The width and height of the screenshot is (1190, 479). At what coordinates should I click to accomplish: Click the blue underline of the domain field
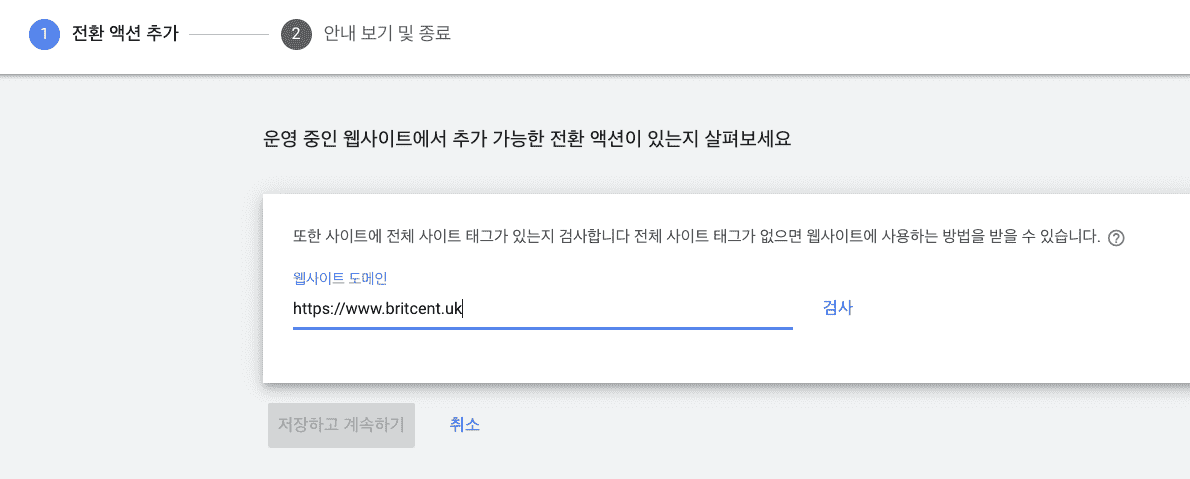point(543,328)
